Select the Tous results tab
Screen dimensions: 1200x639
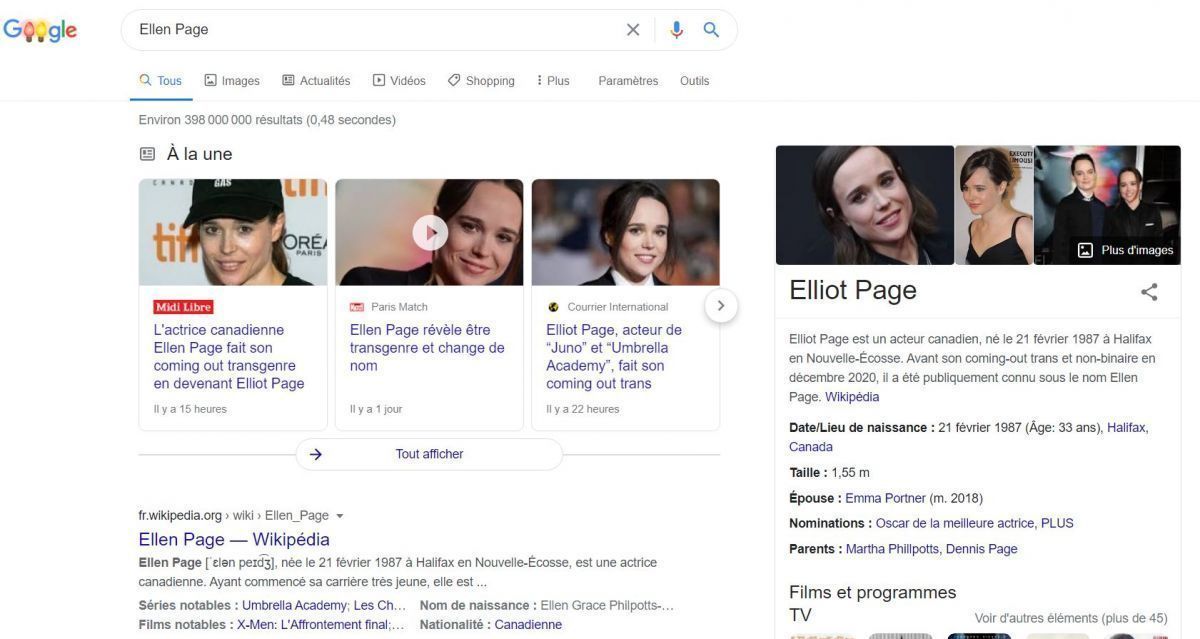point(160,81)
